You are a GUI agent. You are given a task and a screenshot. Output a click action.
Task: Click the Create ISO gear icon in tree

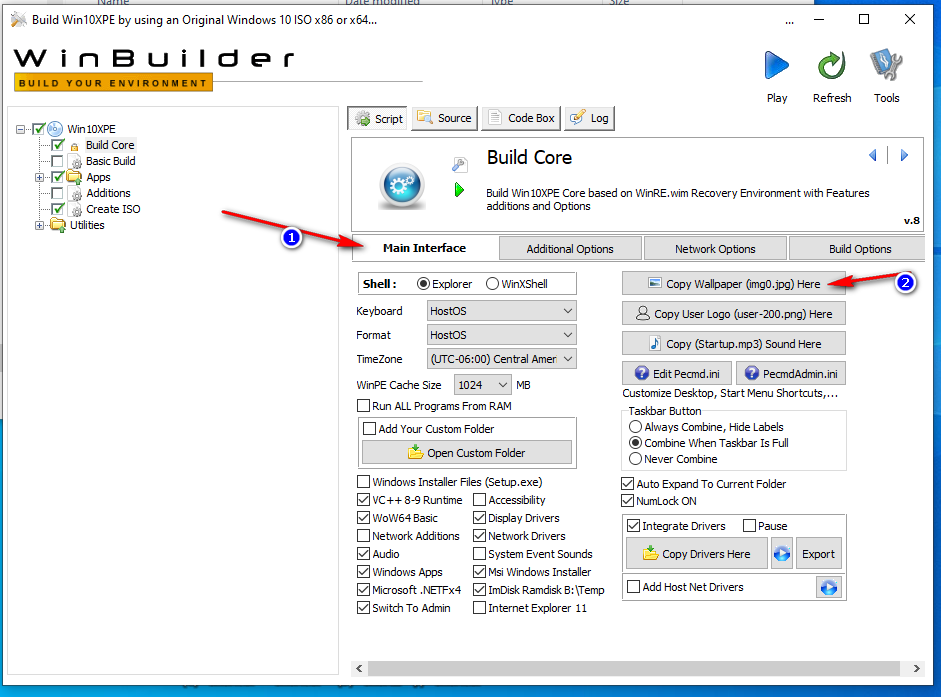(x=76, y=210)
